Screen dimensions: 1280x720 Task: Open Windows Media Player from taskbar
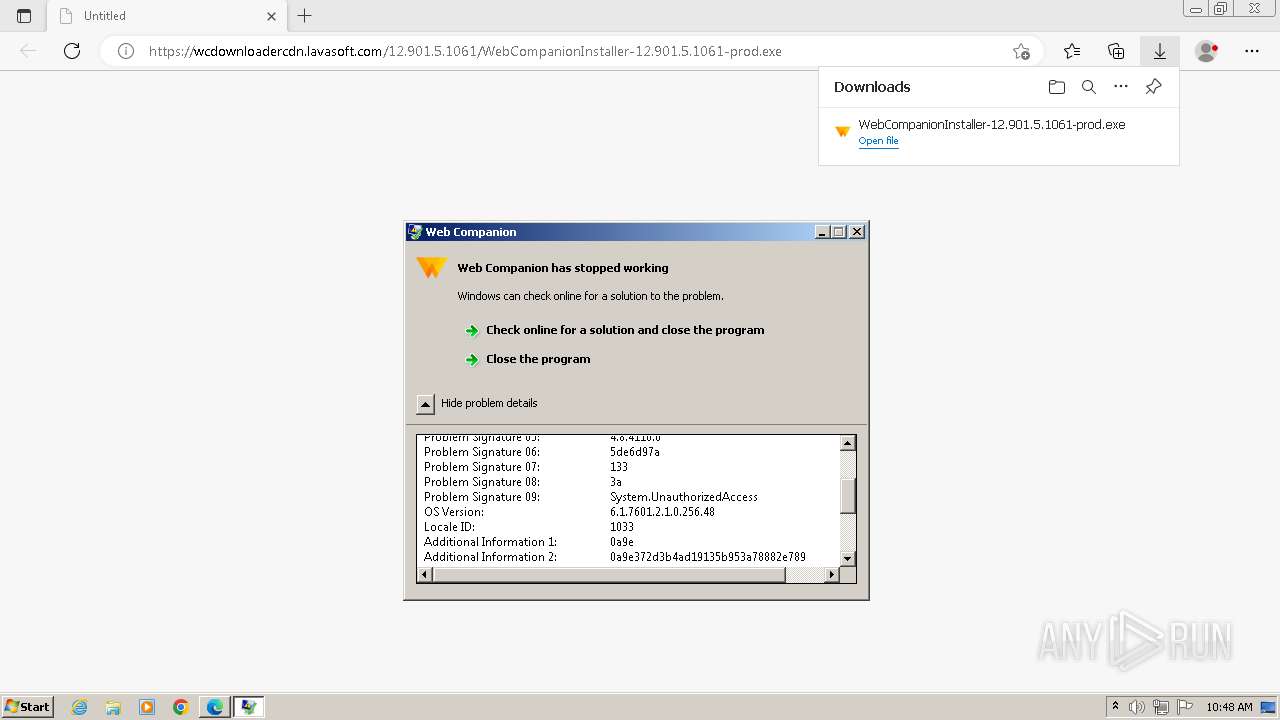tap(147, 707)
